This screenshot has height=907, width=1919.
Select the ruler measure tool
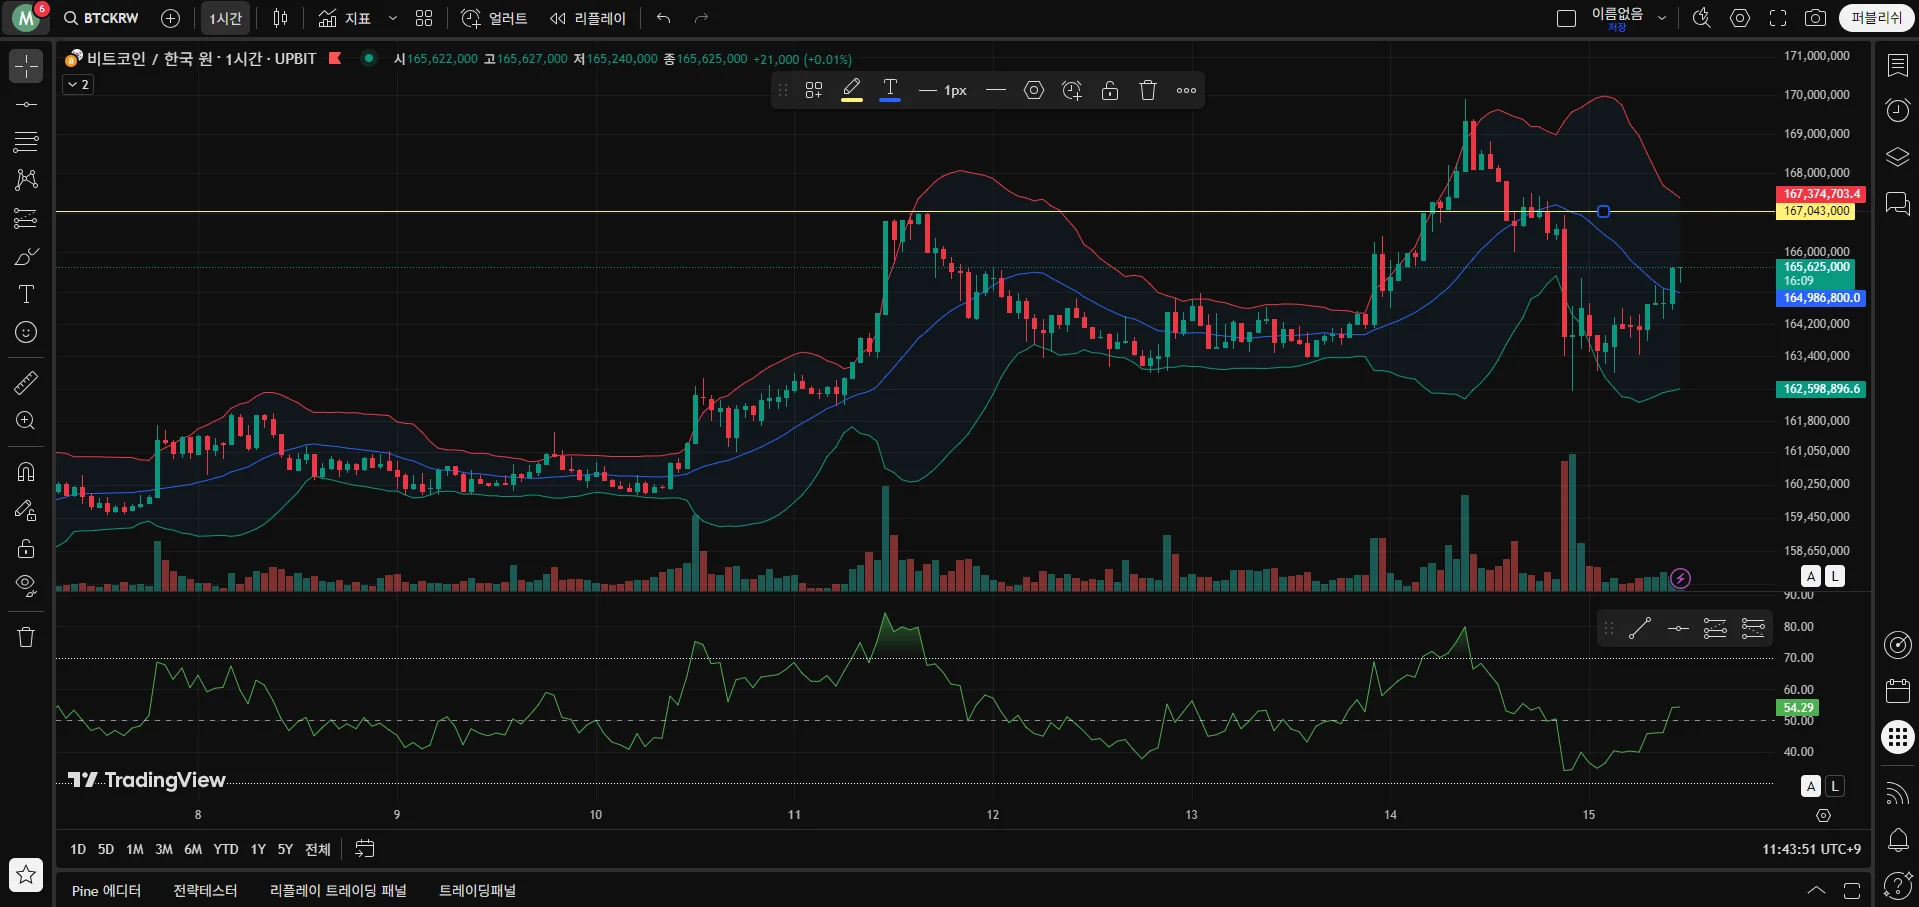point(26,382)
